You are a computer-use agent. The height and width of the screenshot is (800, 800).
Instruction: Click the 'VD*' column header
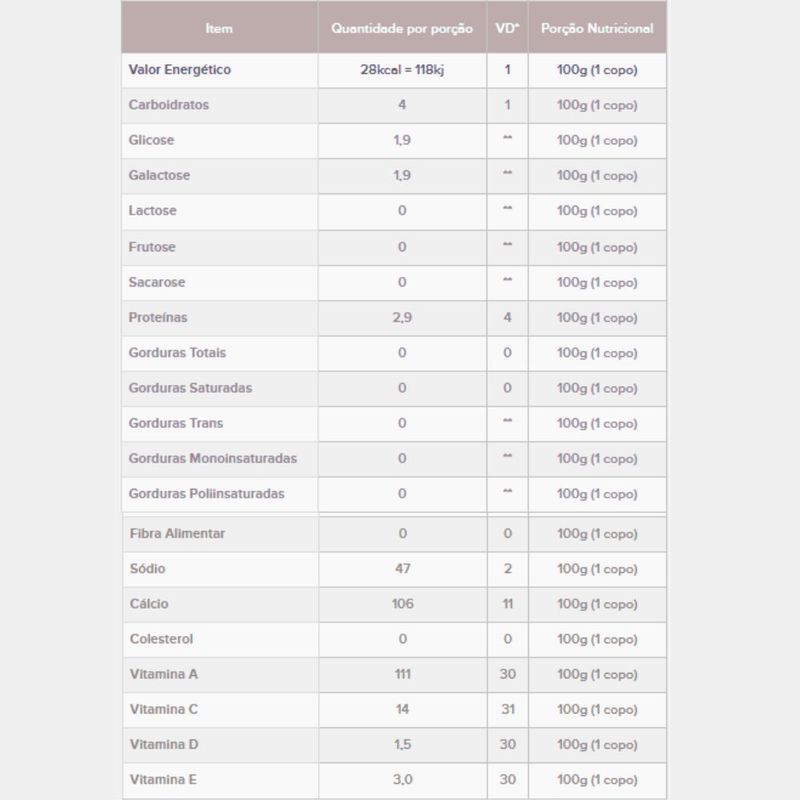click(x=507, y=28)
